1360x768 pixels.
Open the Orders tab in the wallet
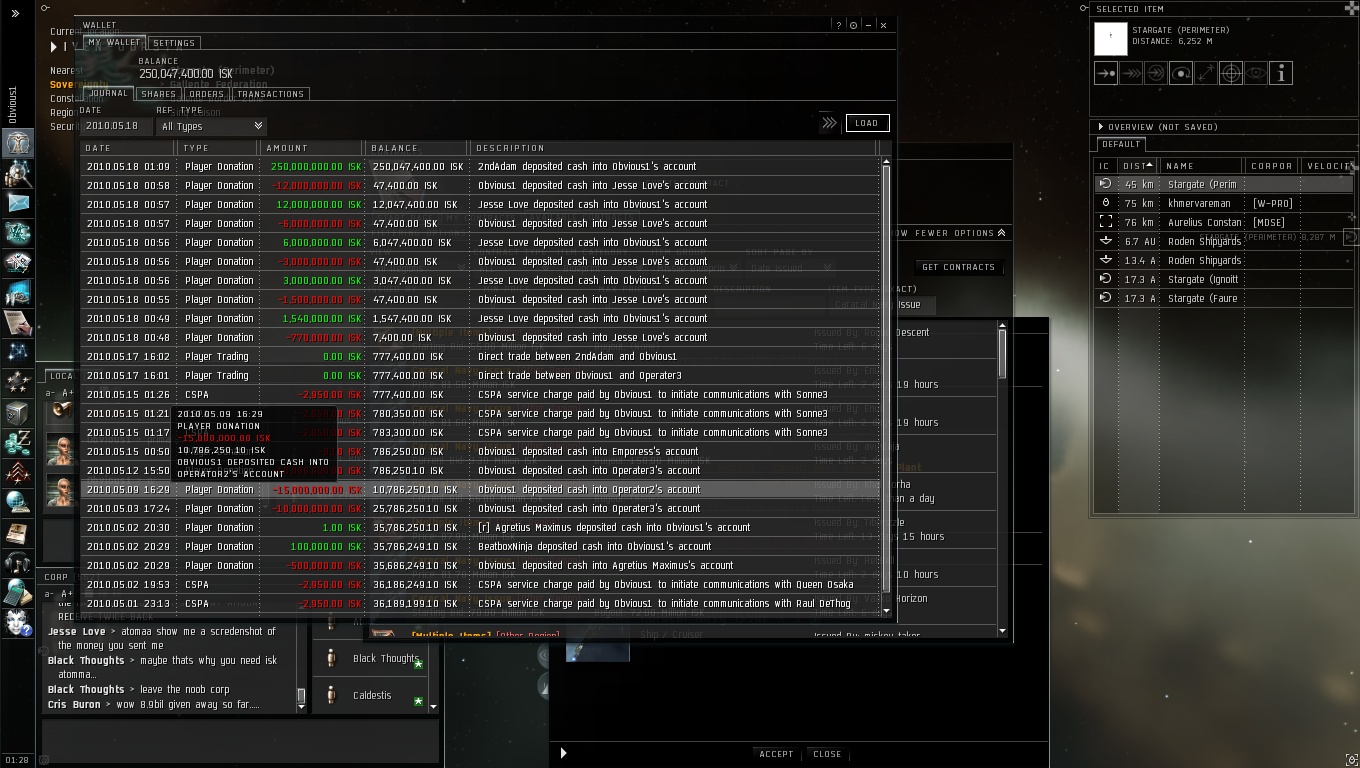pos(206,94)
